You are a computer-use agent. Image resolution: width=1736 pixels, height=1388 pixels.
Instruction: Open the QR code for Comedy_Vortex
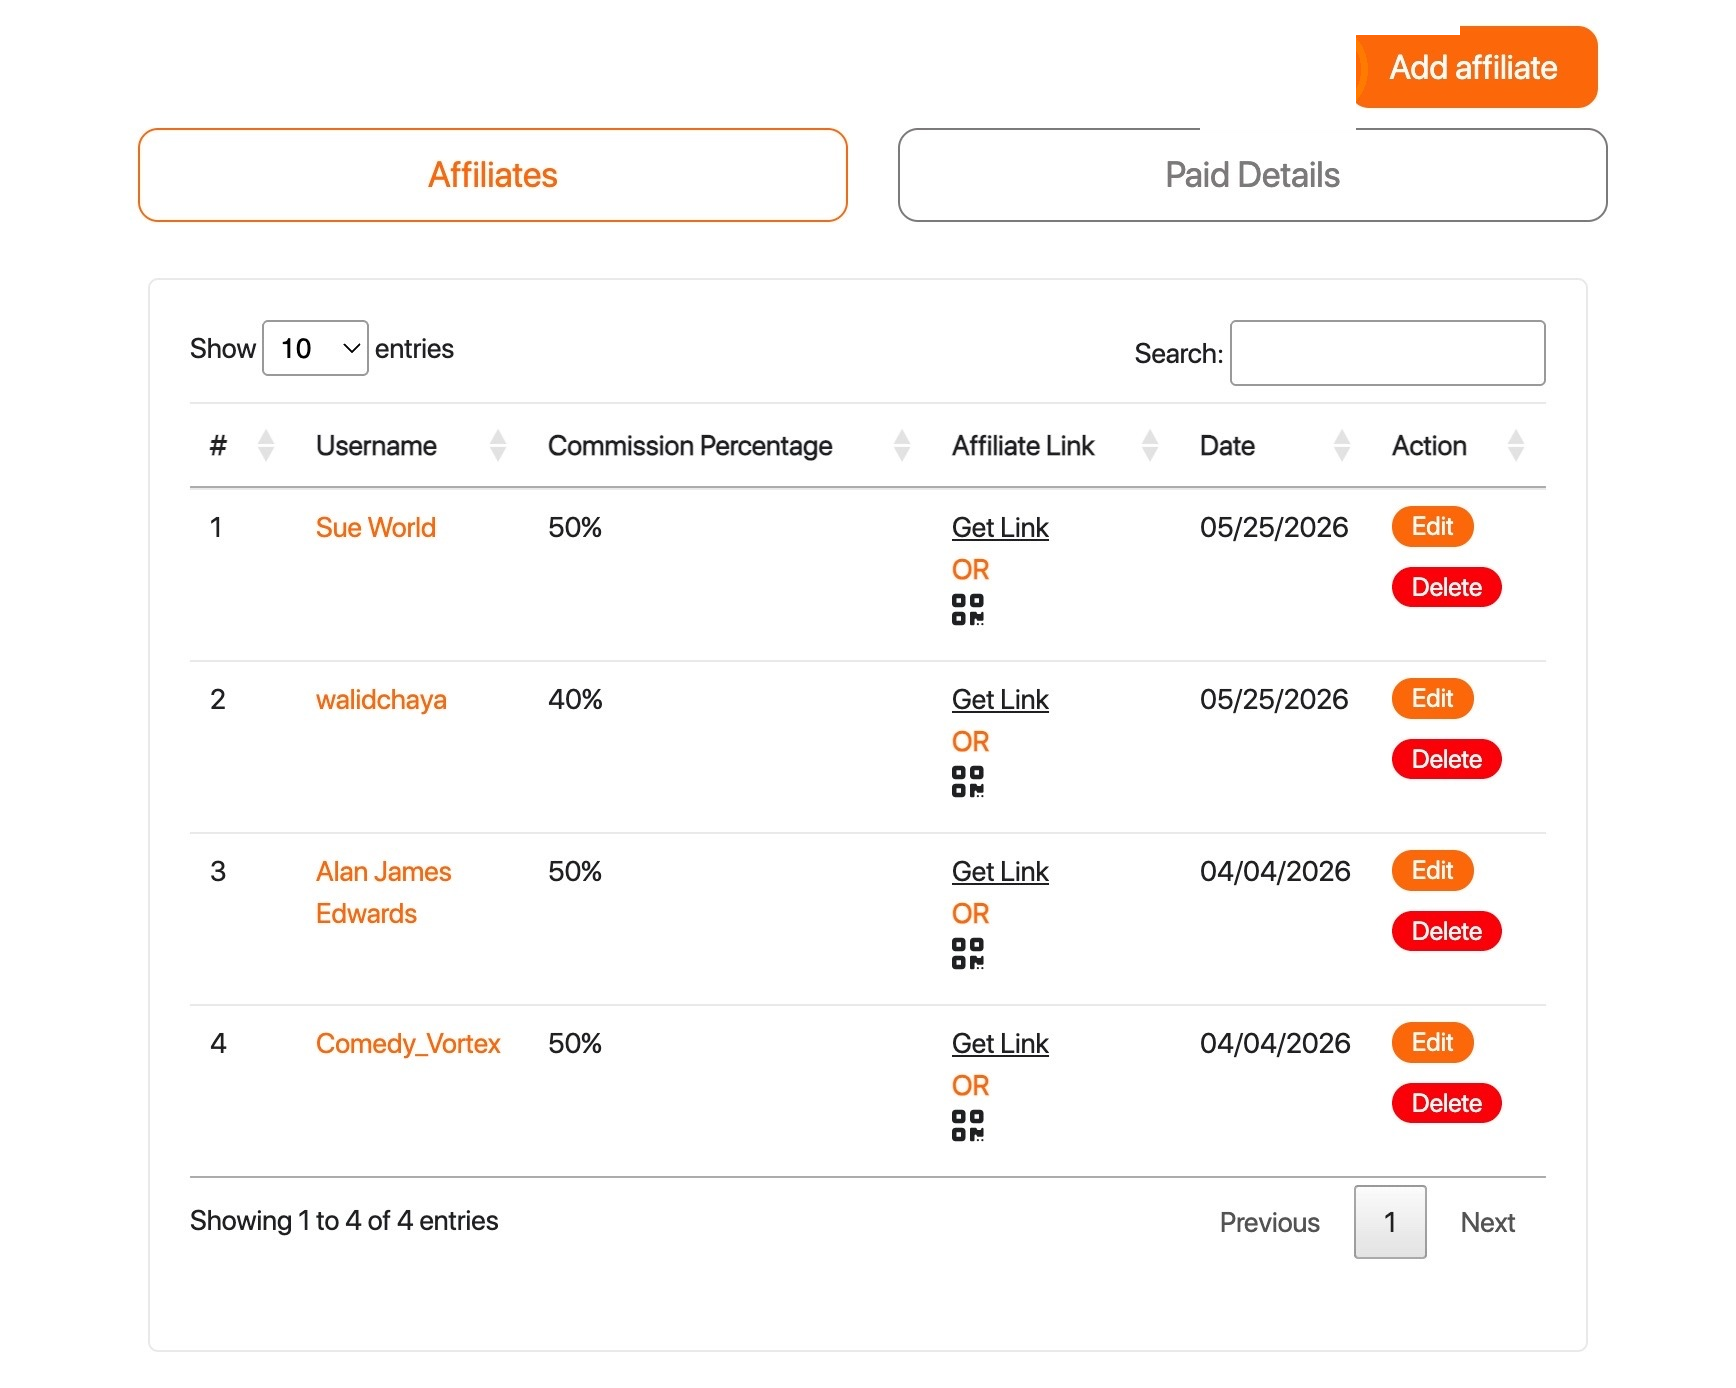[x=967, y=1125]
